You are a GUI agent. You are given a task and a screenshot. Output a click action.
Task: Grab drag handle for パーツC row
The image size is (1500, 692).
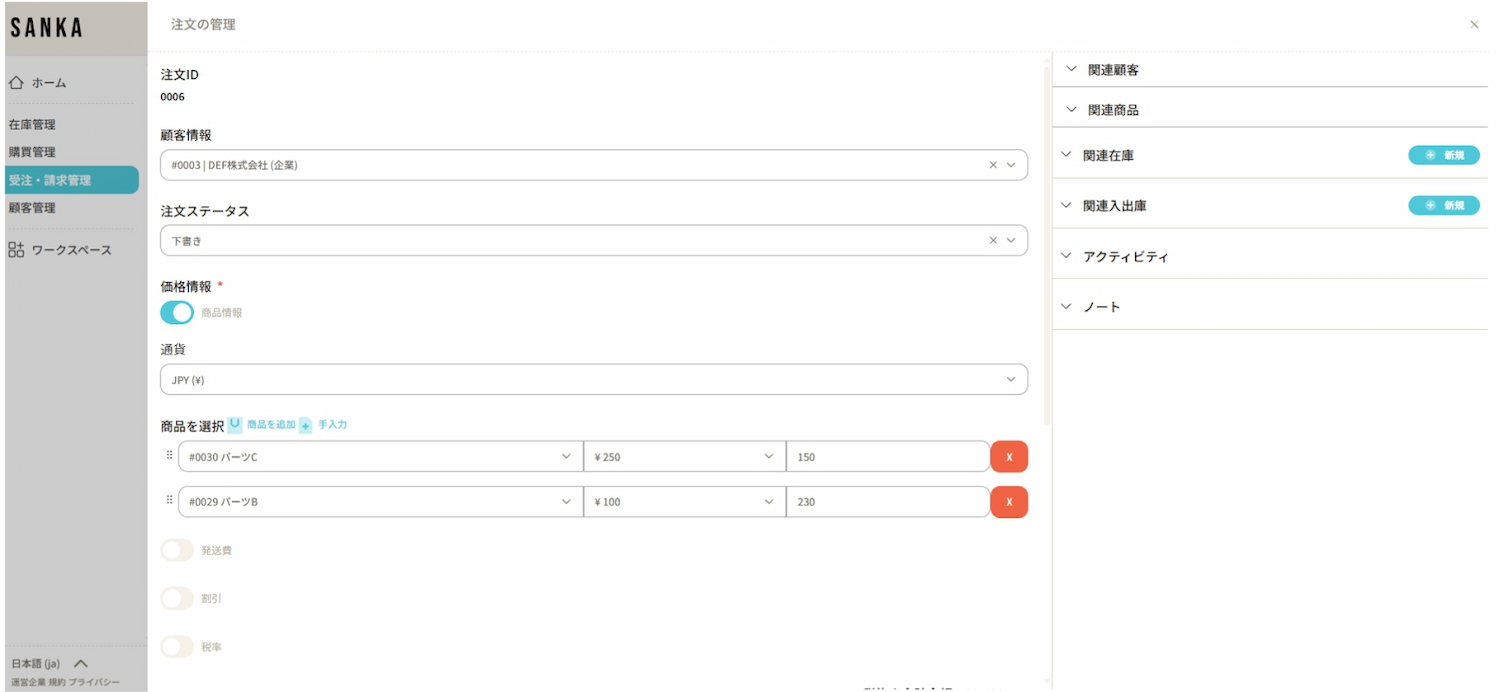169,455
